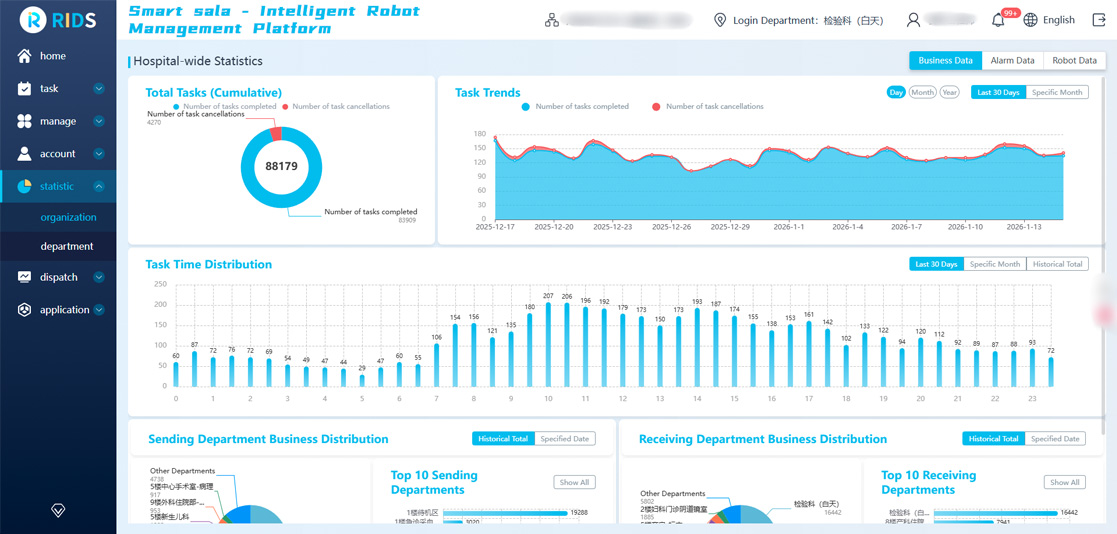Image resolution: width=1117 pixels, height=534 pixels.
Task: Click Show All for Top 10 Sending Departments
Action: coord(574,482)
